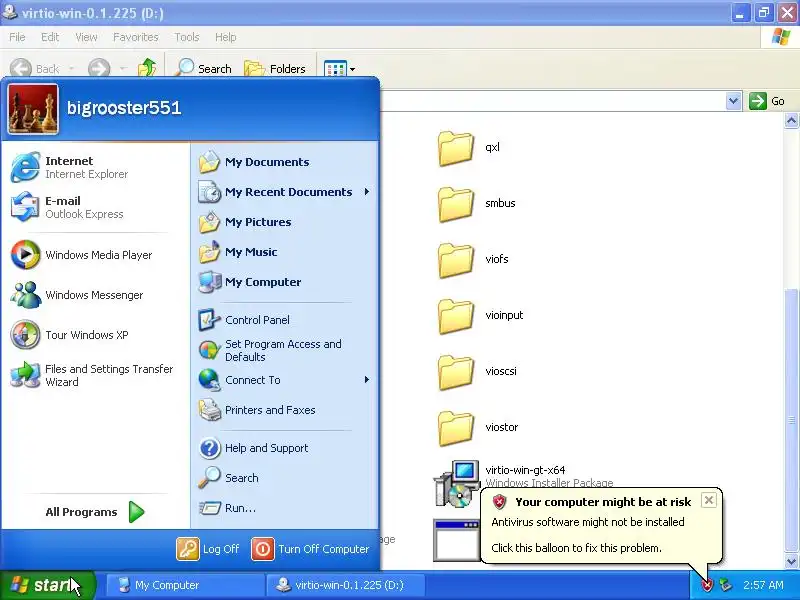Expand All Programs list
Viewport: 800px width, 600px height.
coord(95,512)
